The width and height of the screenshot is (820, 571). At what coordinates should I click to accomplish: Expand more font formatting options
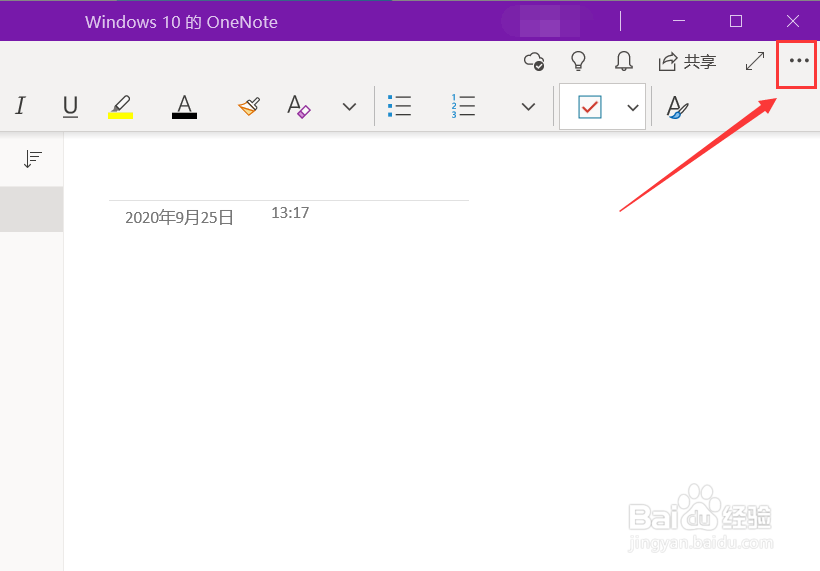tap(349, 107)
